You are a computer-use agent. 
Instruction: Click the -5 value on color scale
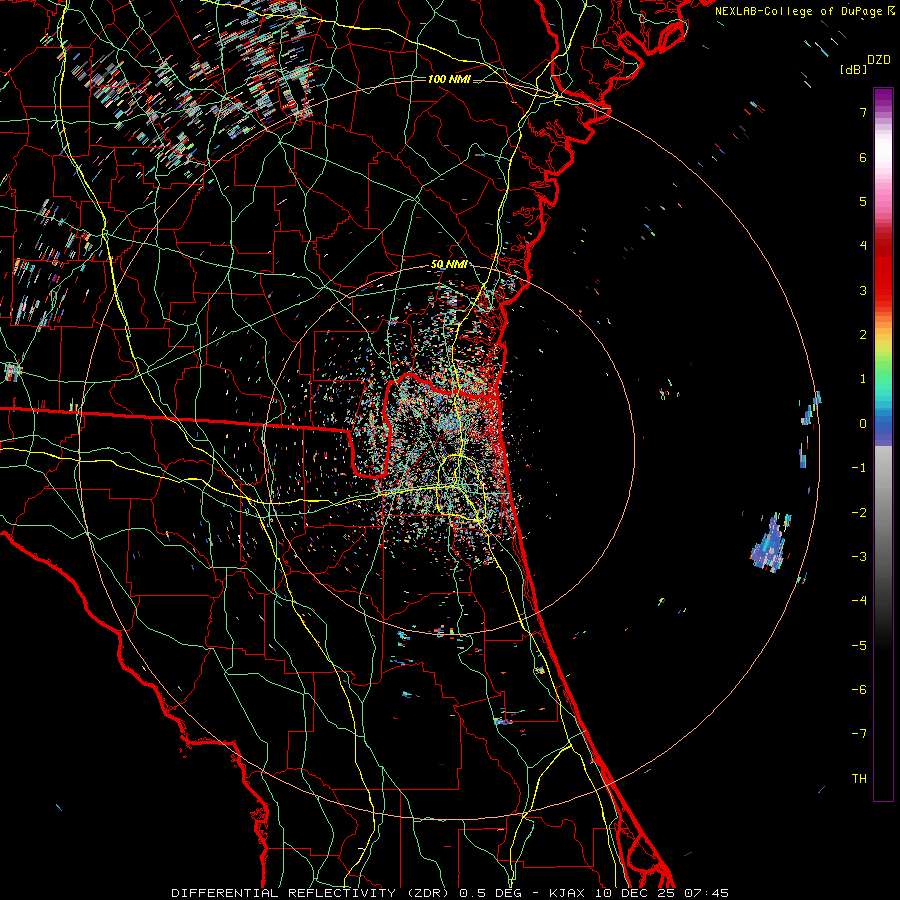(x=859, y=646)
